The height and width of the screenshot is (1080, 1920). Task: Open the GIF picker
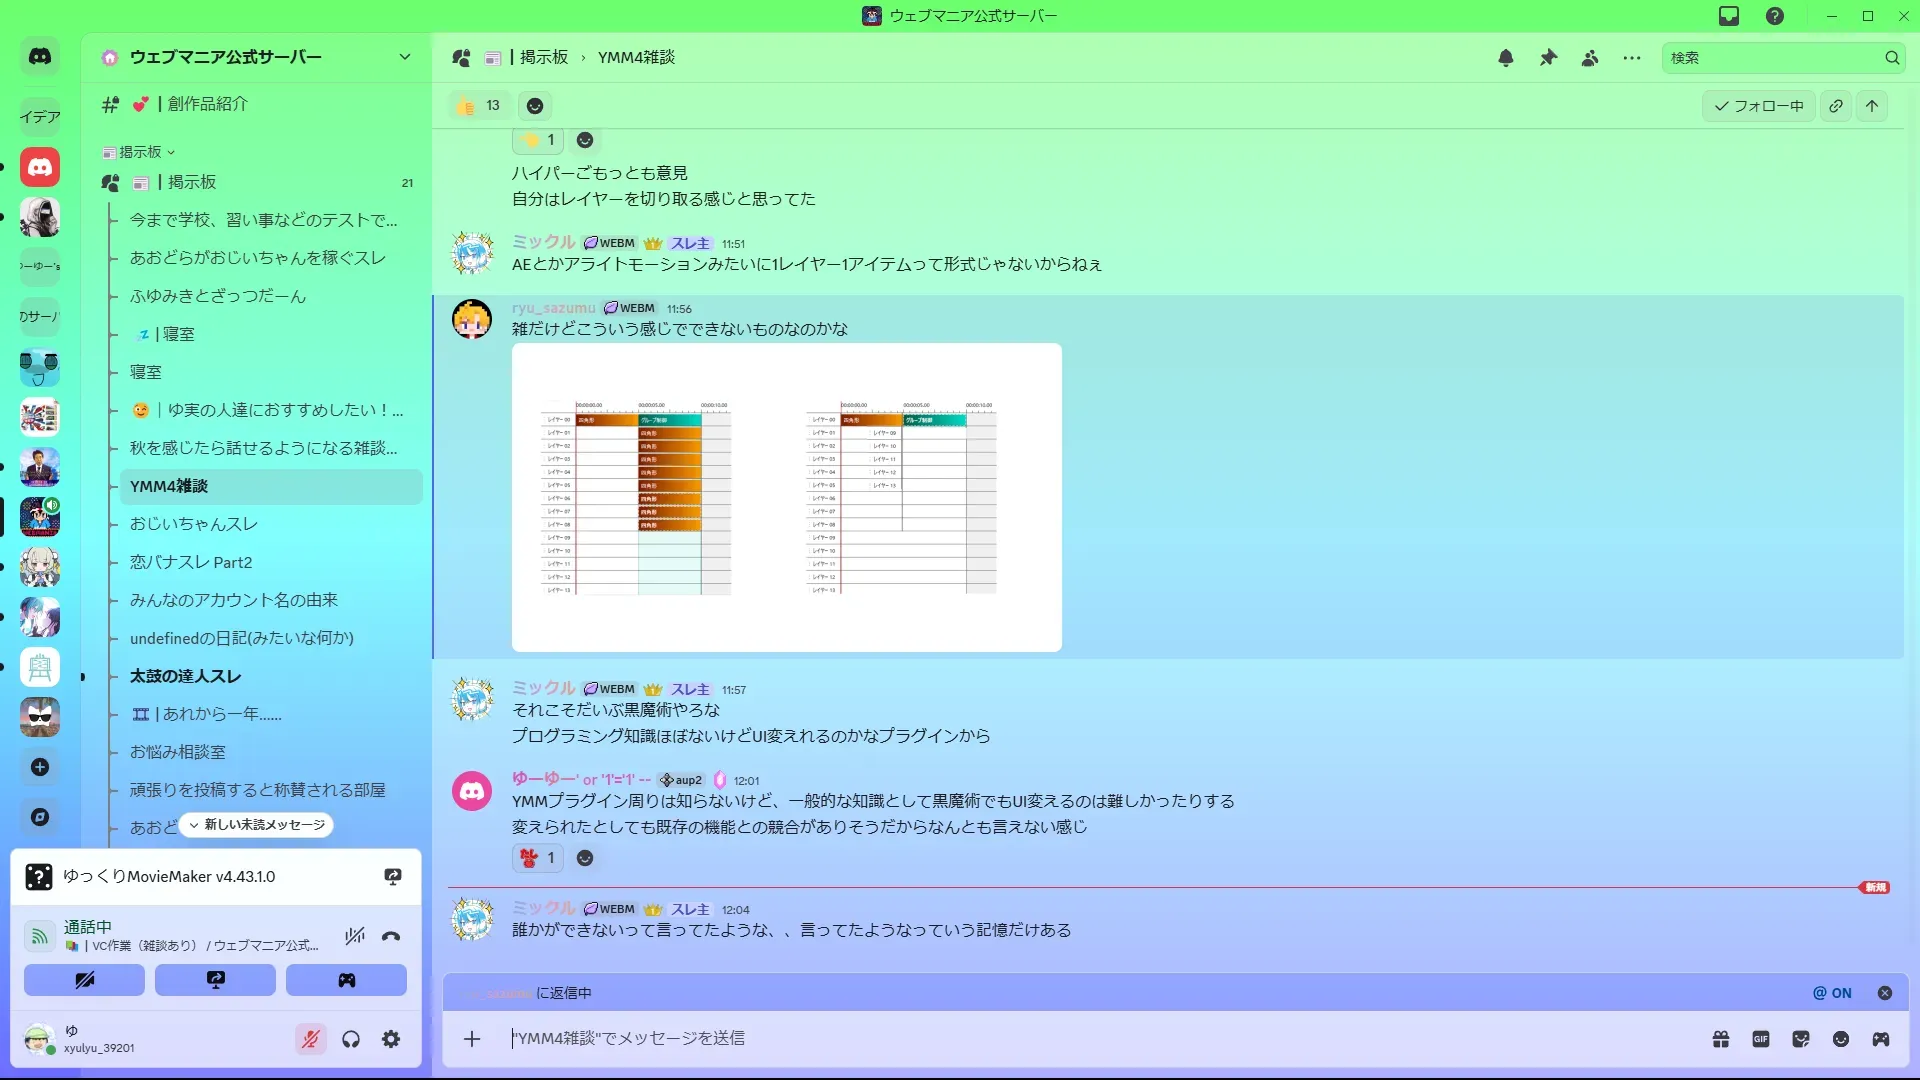(x=1761, y=1039)
